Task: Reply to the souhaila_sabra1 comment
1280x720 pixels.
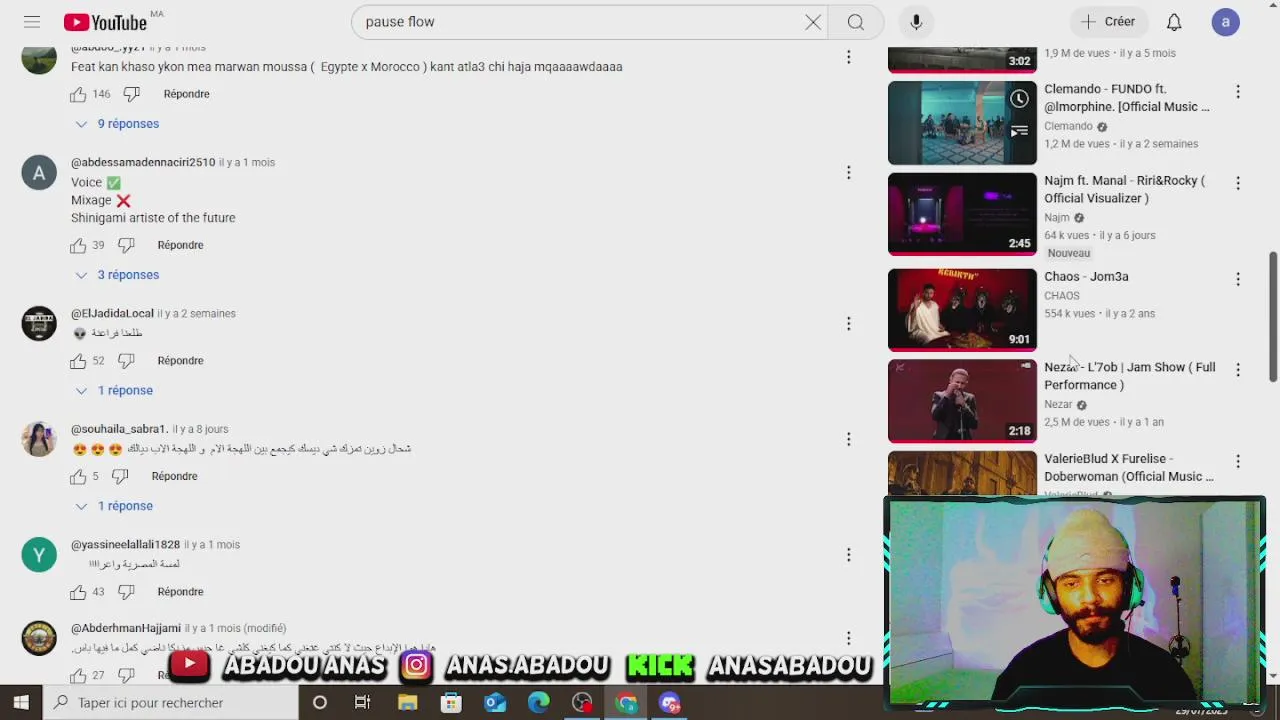Action: pos(174,477)
